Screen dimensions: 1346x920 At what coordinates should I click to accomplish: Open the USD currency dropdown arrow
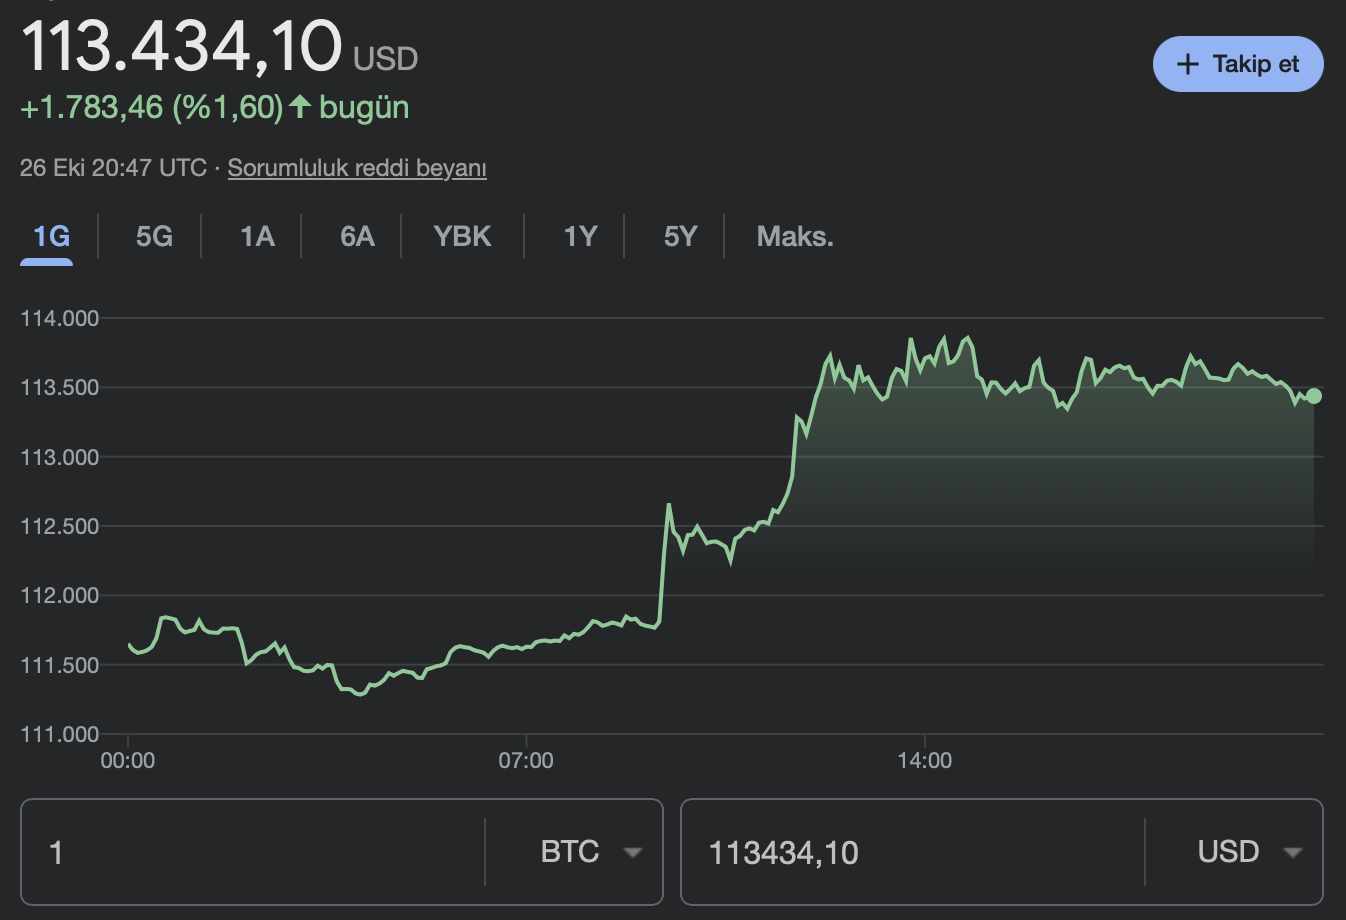pos(1292,853)
